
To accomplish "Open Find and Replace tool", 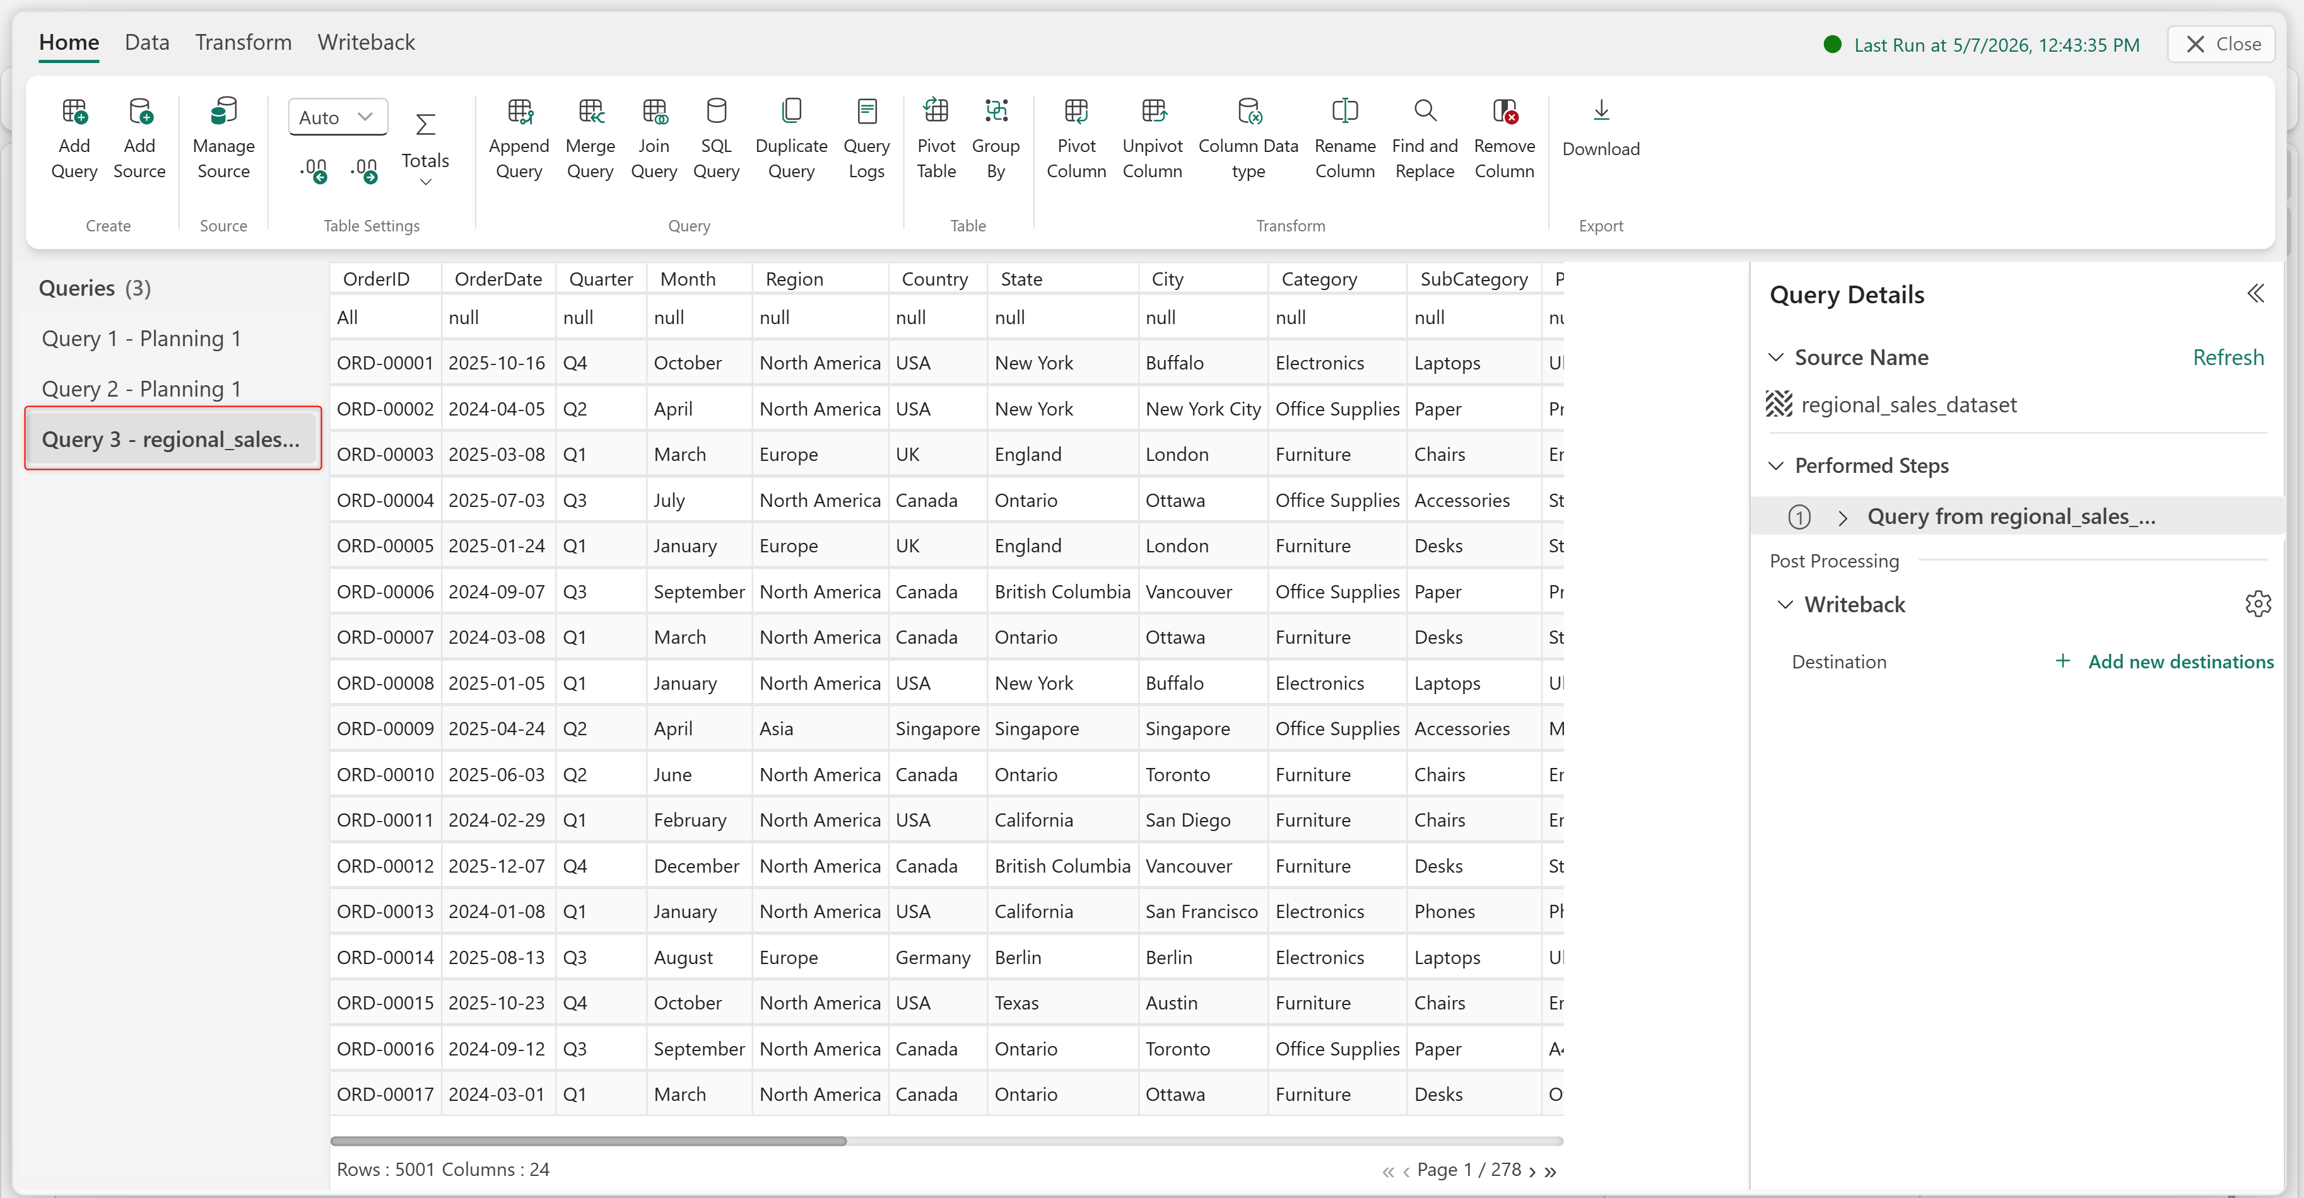I will pos(1424,138).
